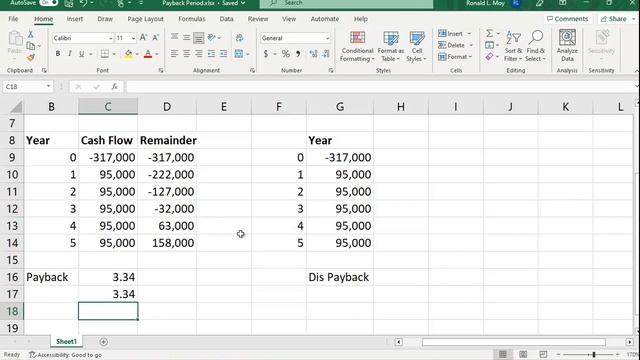This screenshot has height=360, width=640.
Task: Click the Comments button
Action: (567, 19)
